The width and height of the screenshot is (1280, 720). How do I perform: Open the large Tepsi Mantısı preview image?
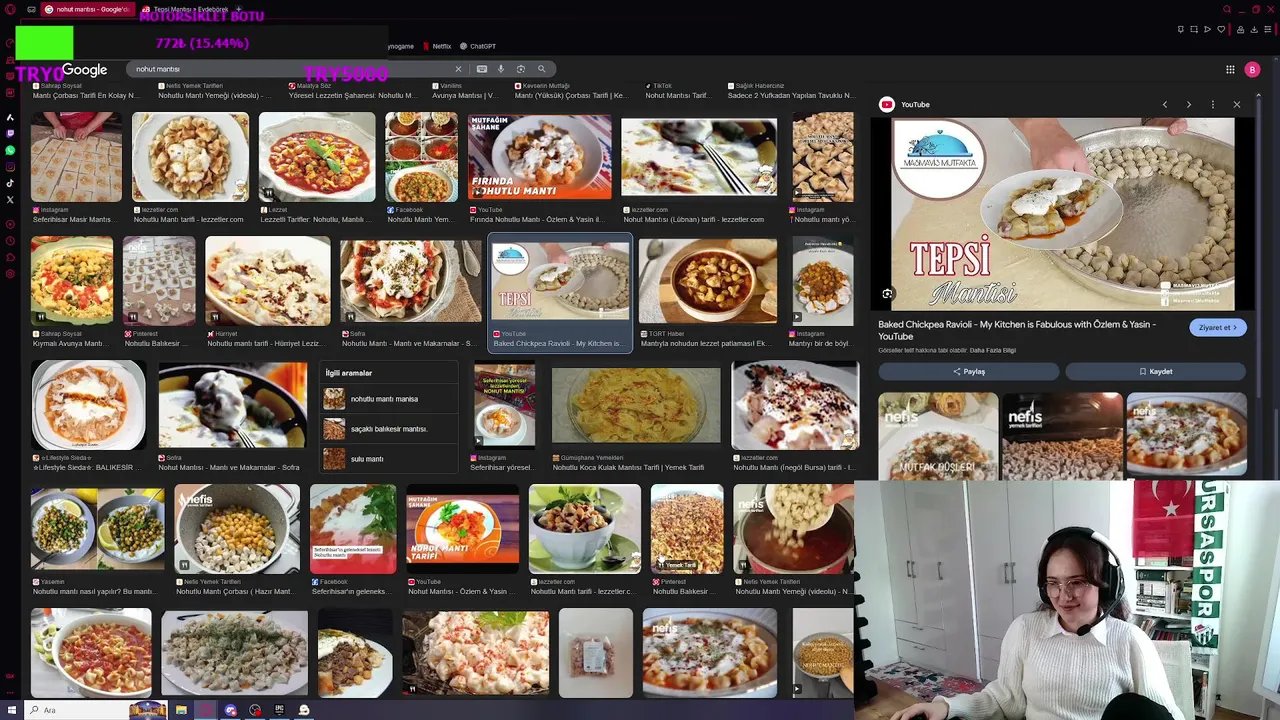click(1062, 214)
